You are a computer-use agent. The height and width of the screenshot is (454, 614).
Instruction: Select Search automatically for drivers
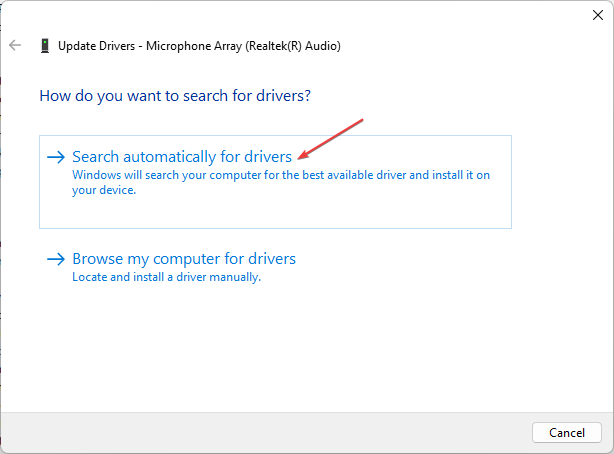182,157
